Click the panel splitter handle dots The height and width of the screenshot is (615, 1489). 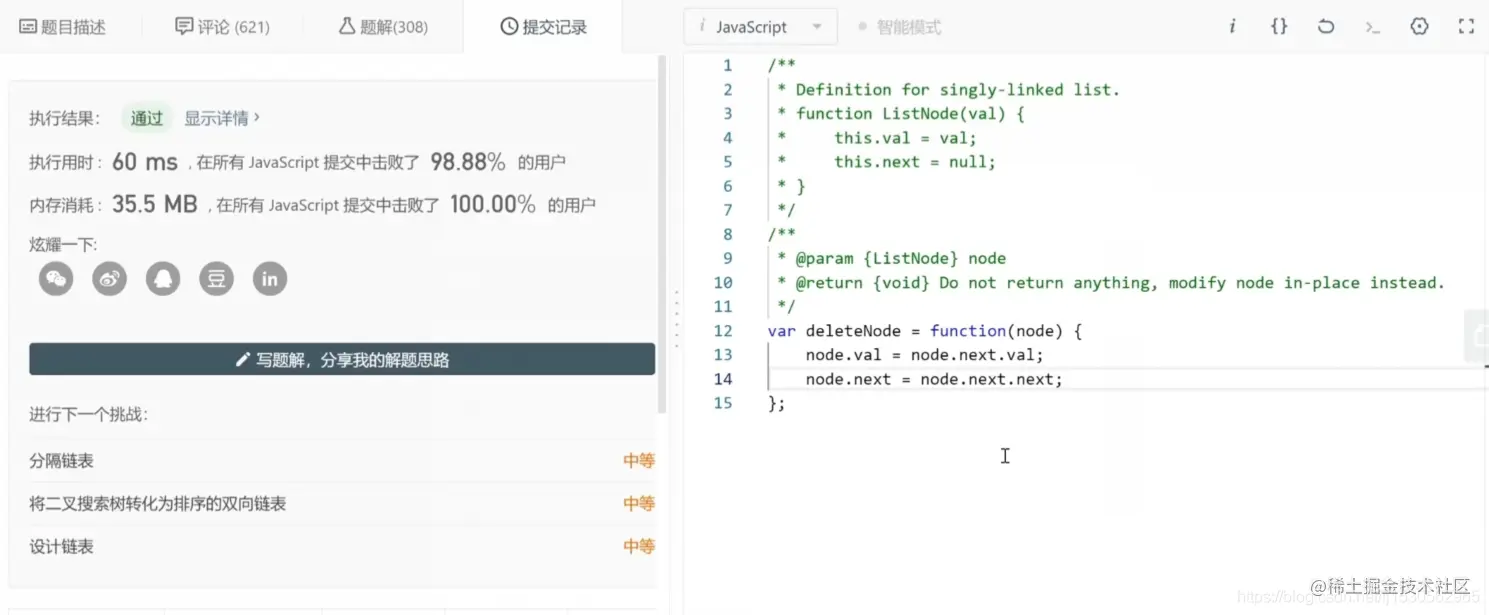pyautogui.click(x=676, y=320)
